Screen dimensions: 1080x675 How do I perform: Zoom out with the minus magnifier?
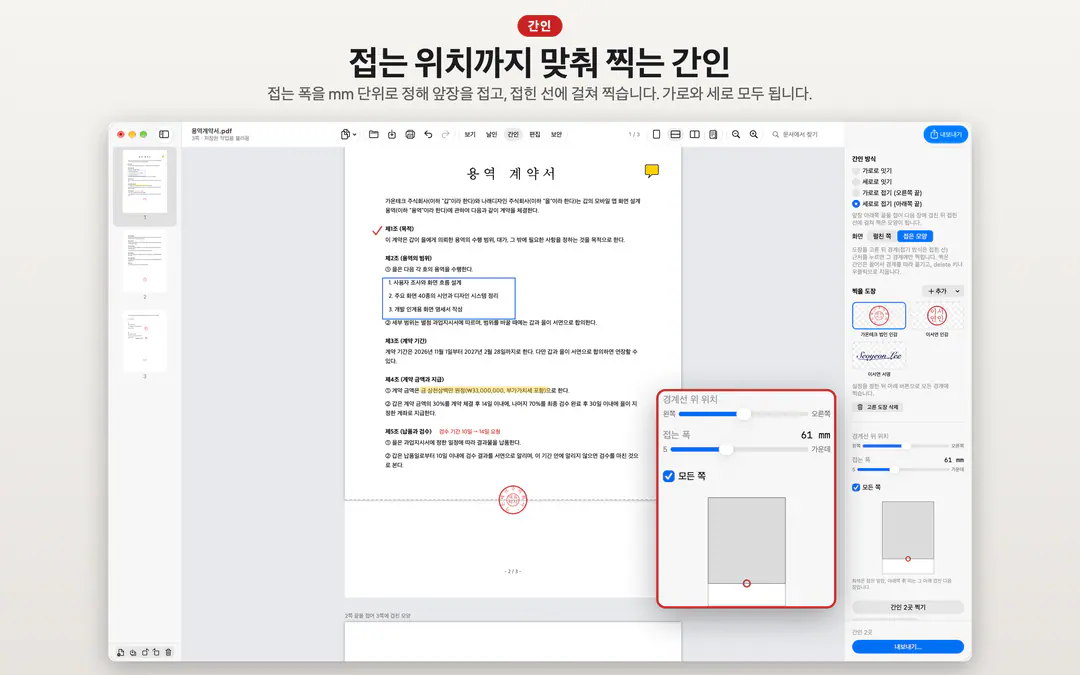click(736, 134)
